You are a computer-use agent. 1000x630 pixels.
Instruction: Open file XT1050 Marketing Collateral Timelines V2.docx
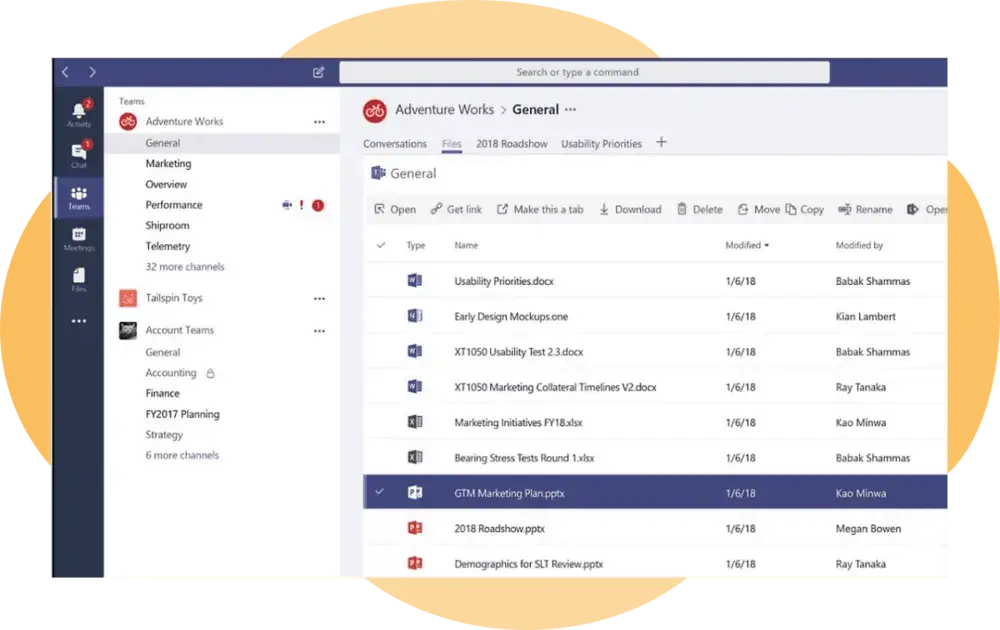pyautogui.click(x=555, y=387)
